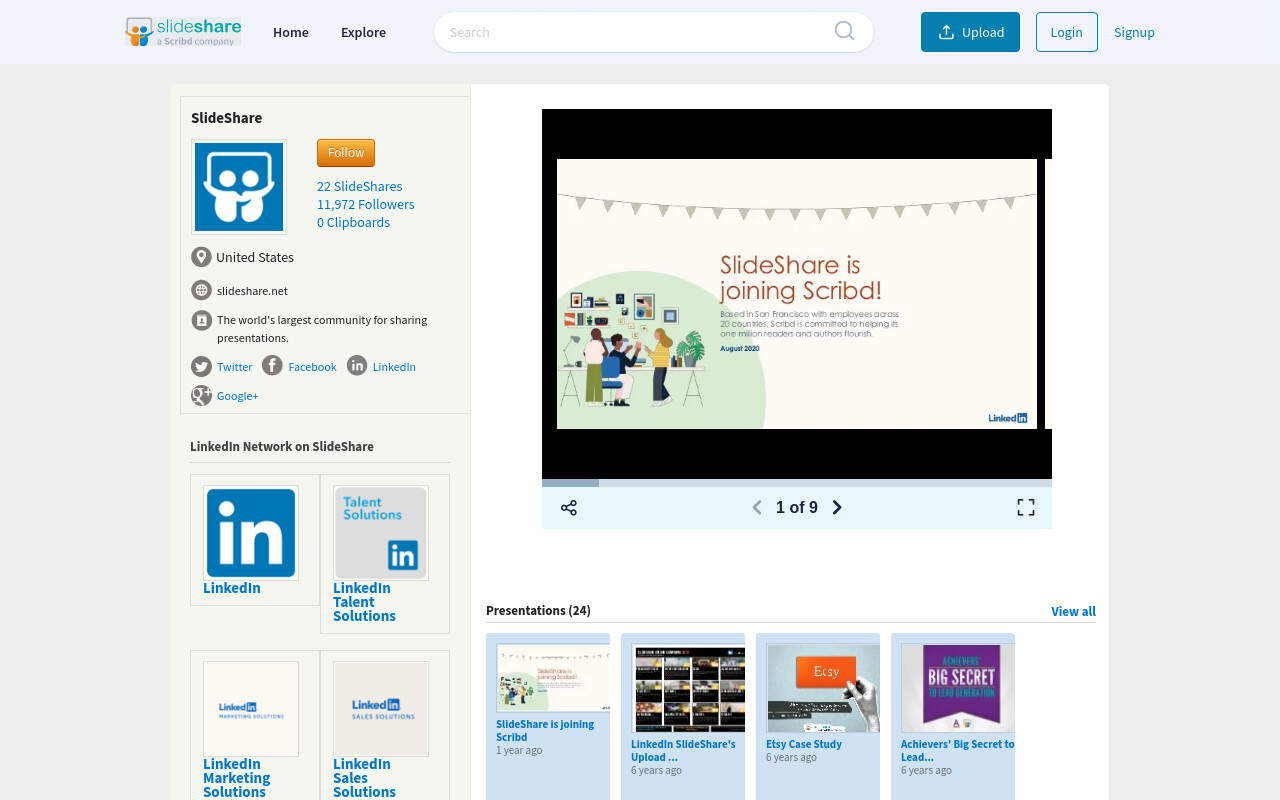Open the Twitter text link
This screenshot has width=1280, height=800.
pyautogui.click(x=235, y=367)
